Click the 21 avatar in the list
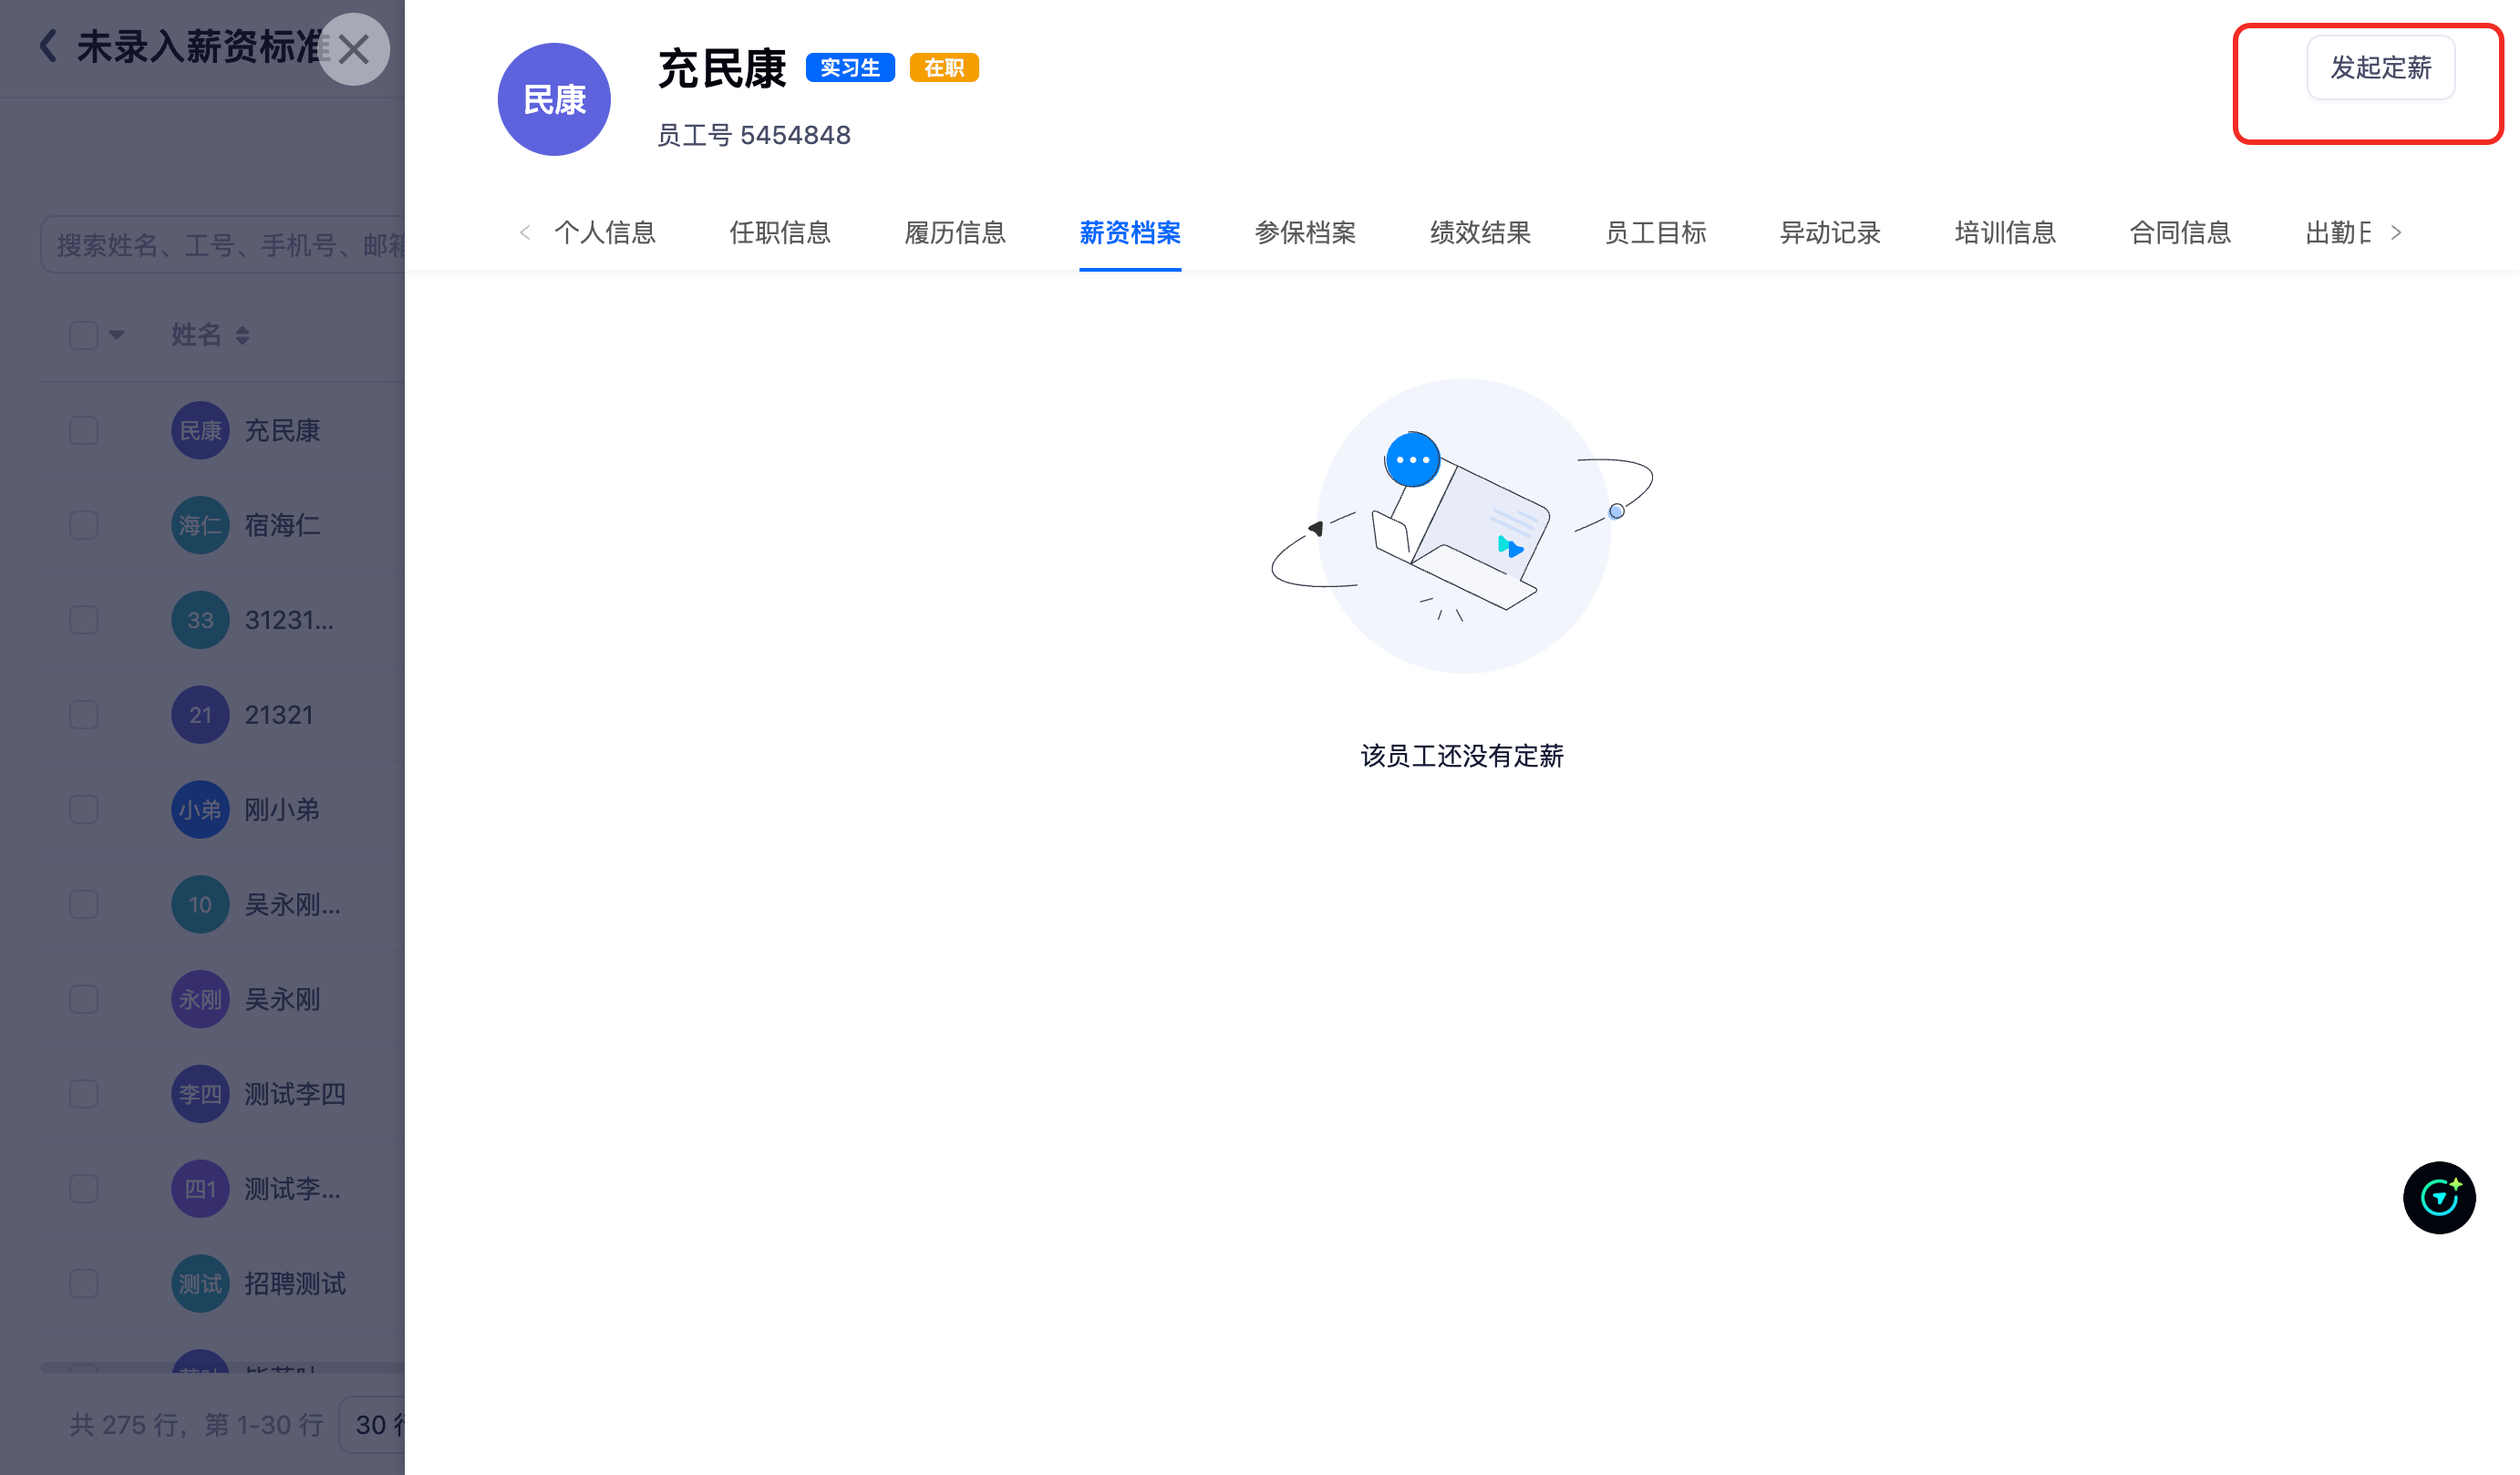 [200, 715]
